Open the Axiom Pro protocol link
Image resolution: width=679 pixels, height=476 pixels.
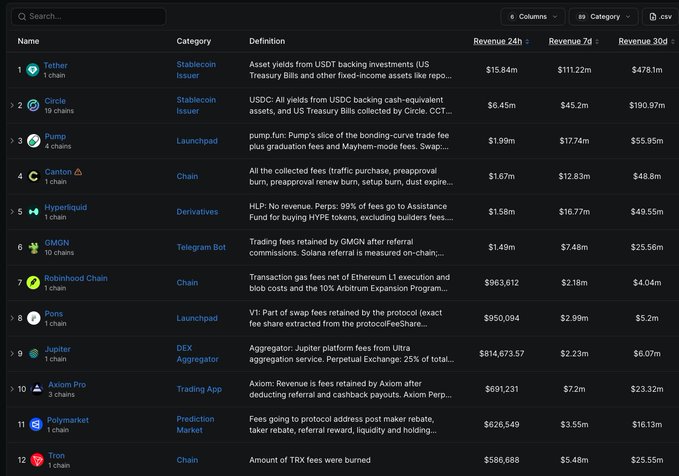pyautogui.click(x=67, y=385)
